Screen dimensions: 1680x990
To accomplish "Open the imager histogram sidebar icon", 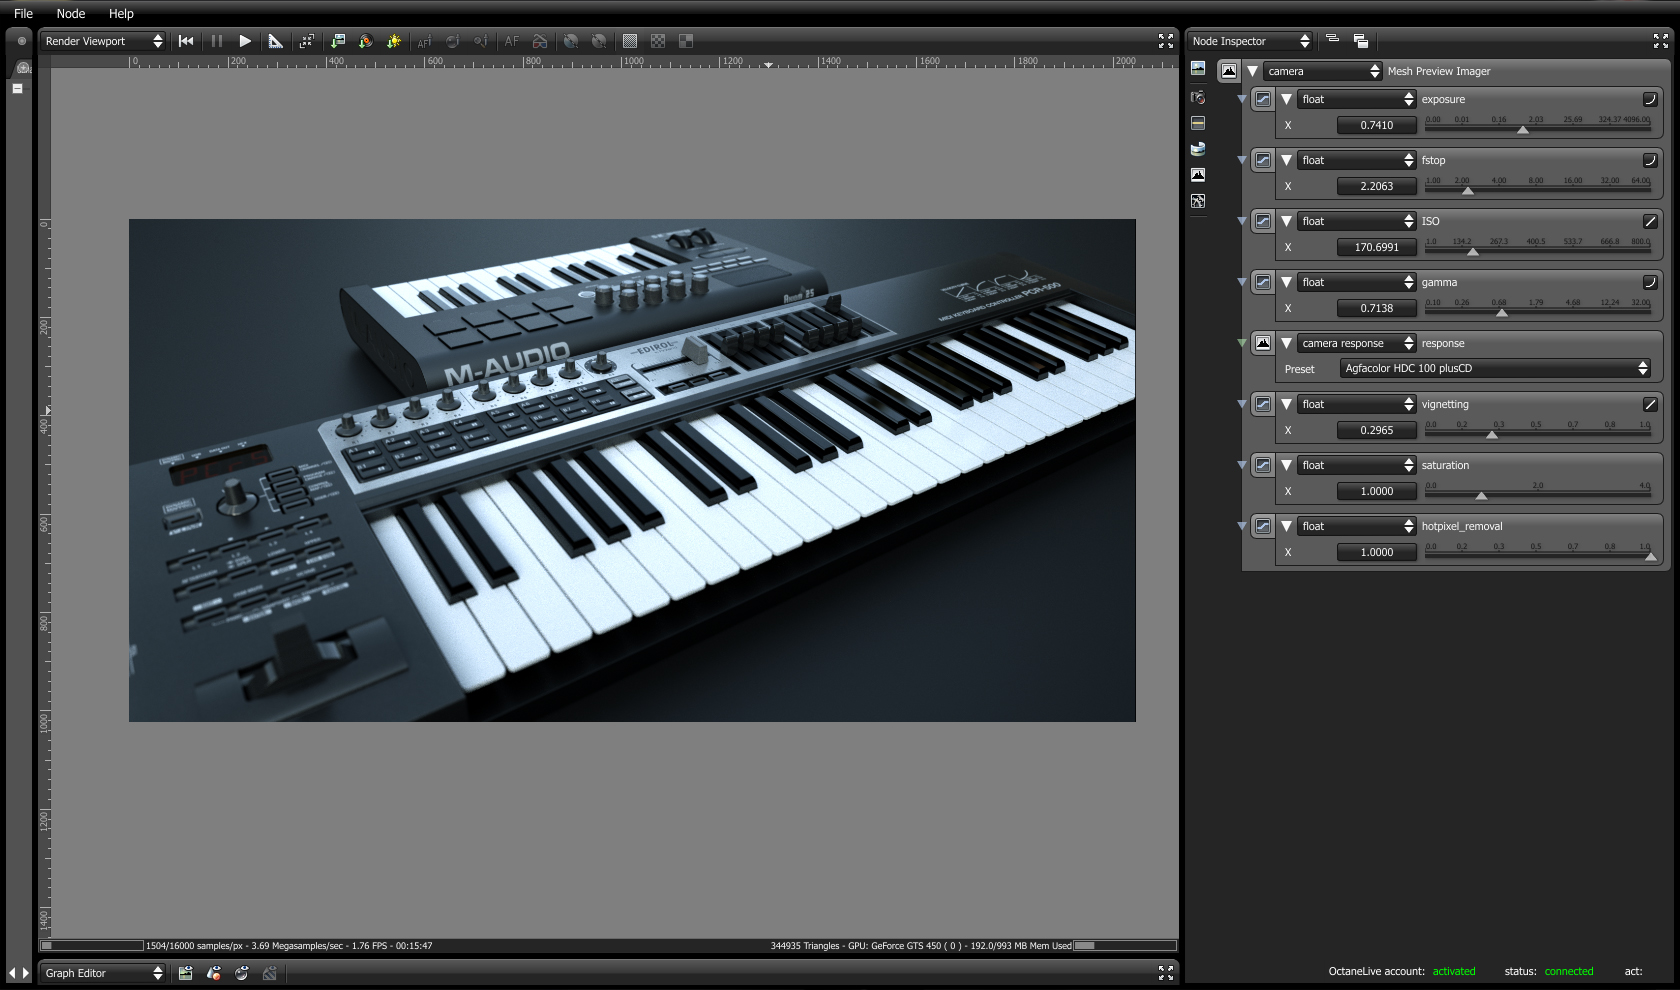I will [x=1198, y=175].
